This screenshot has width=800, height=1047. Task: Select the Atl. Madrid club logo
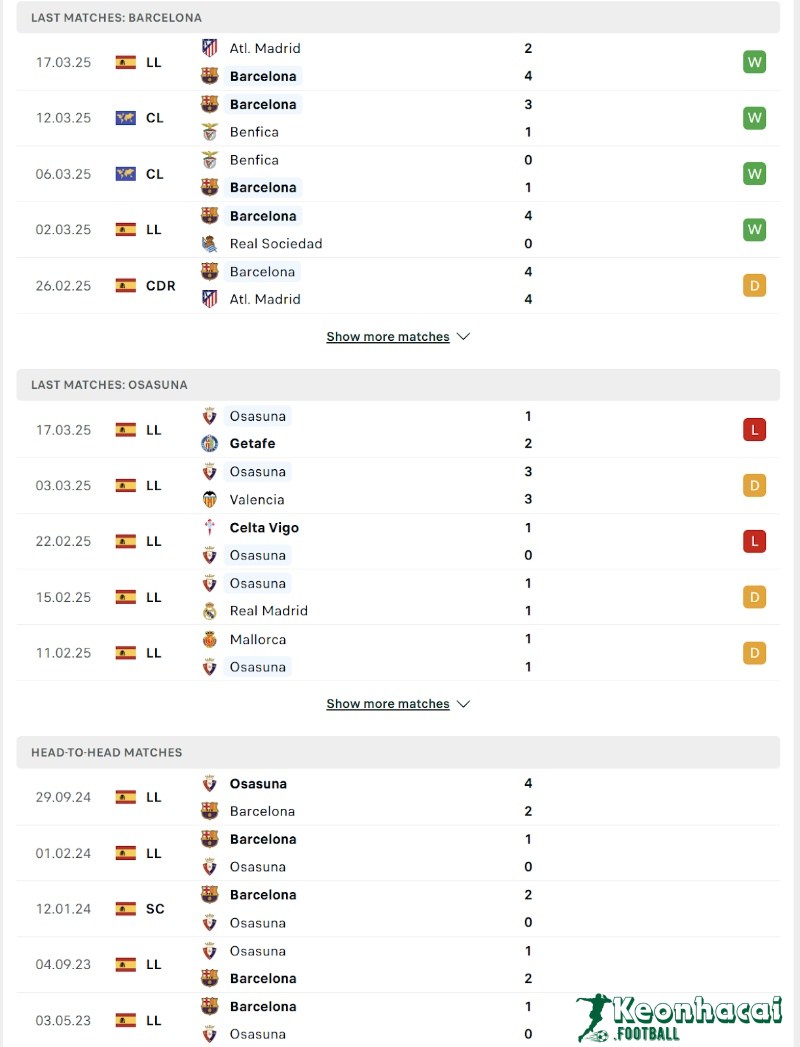208,47
